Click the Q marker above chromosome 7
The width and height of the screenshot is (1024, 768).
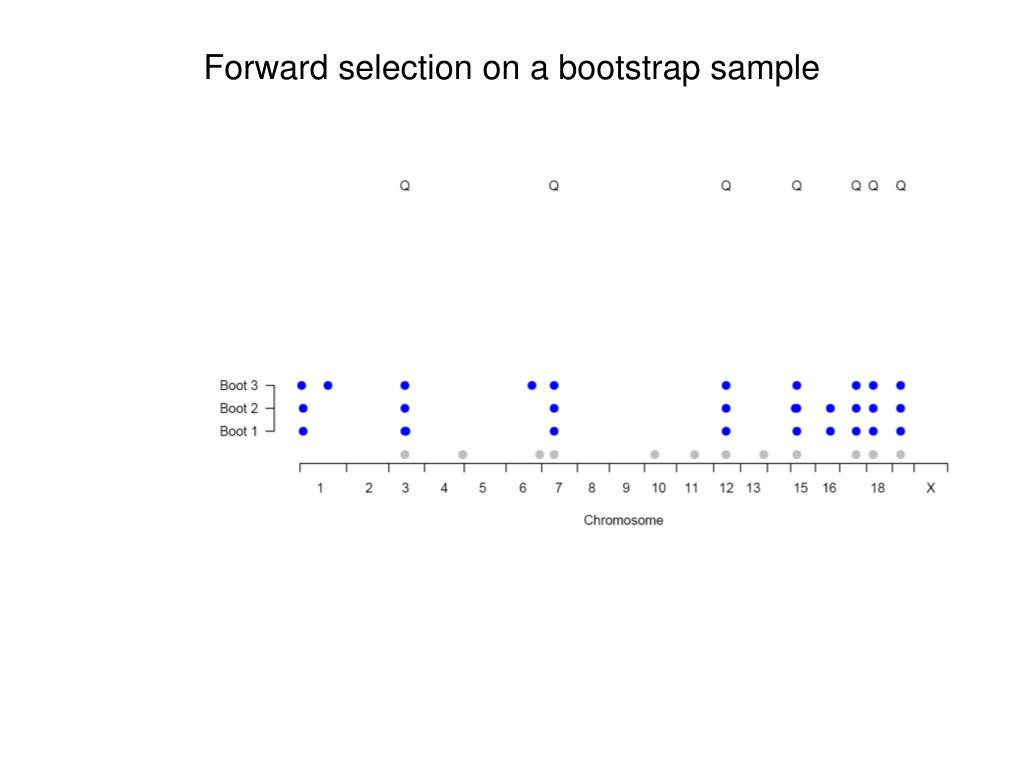coord(554,186)
